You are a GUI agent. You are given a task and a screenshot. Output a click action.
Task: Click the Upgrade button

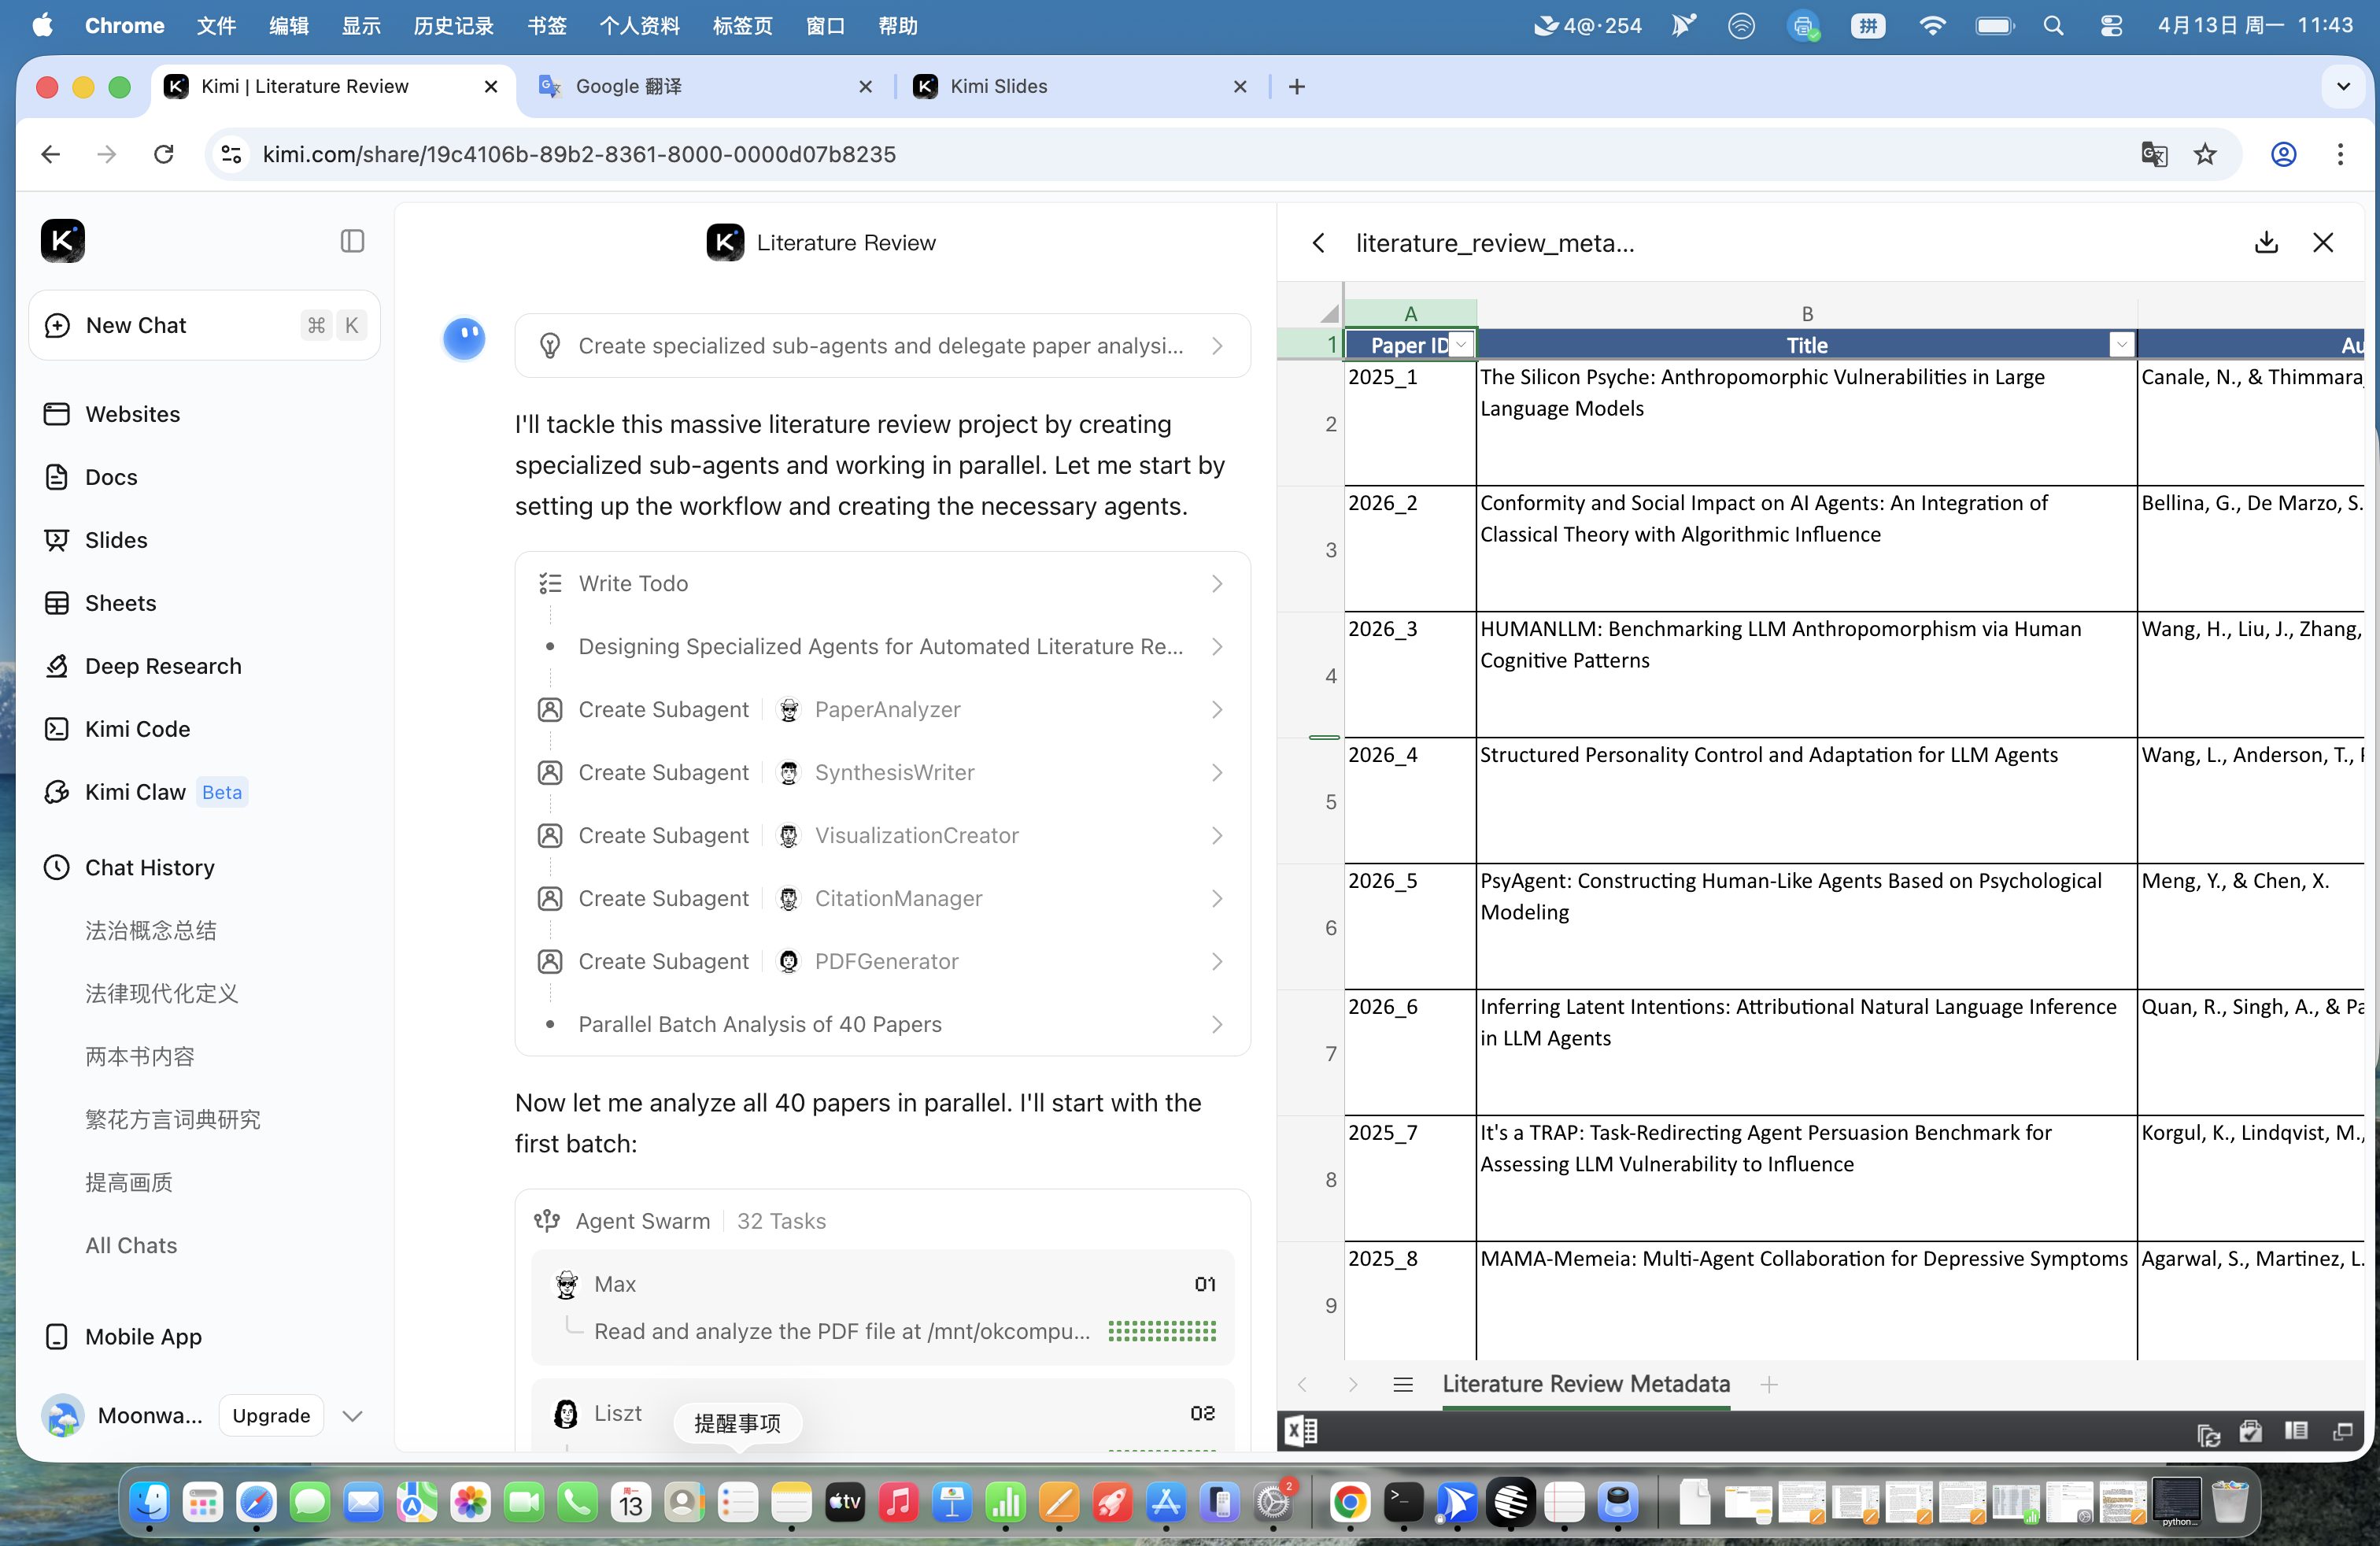271,1416
